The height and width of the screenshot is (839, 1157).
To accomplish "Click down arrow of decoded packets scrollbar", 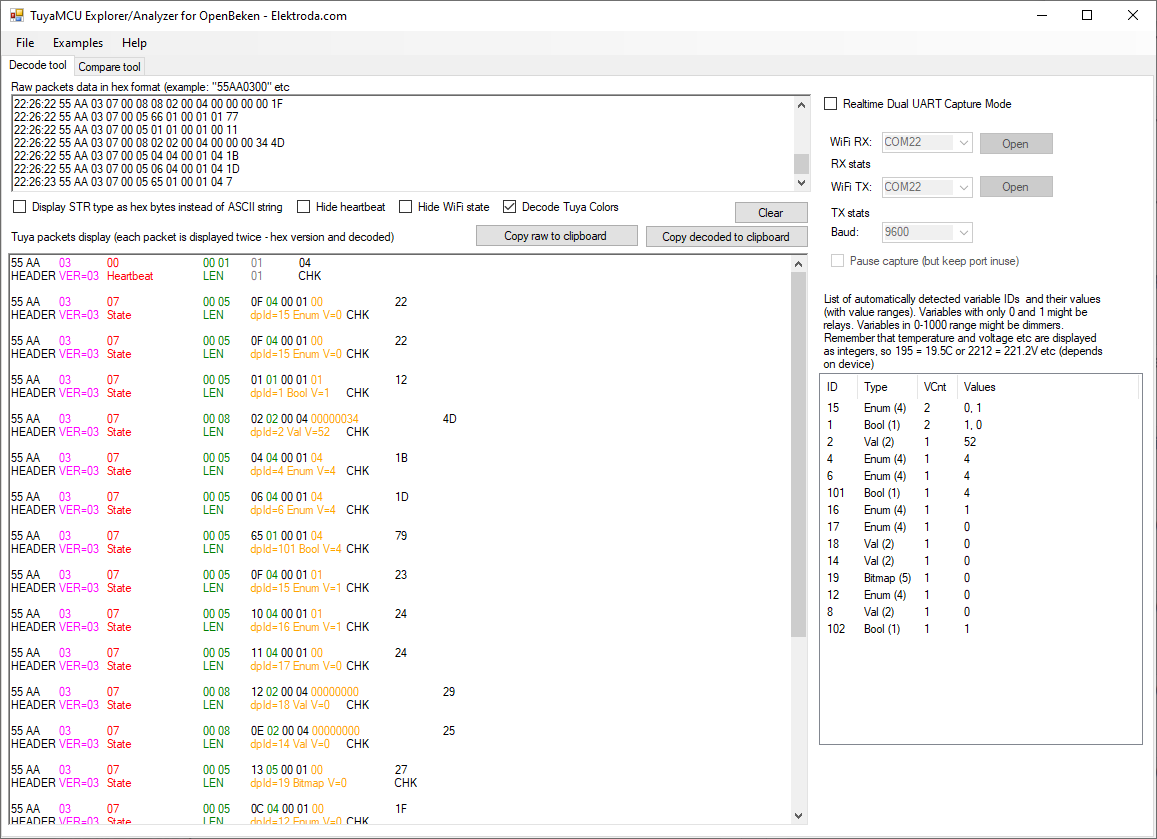I will coord(799,815).
